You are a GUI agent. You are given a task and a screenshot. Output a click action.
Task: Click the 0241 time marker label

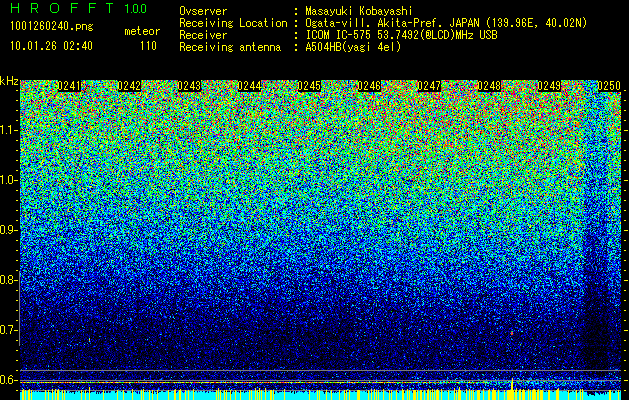click(69, 86)
